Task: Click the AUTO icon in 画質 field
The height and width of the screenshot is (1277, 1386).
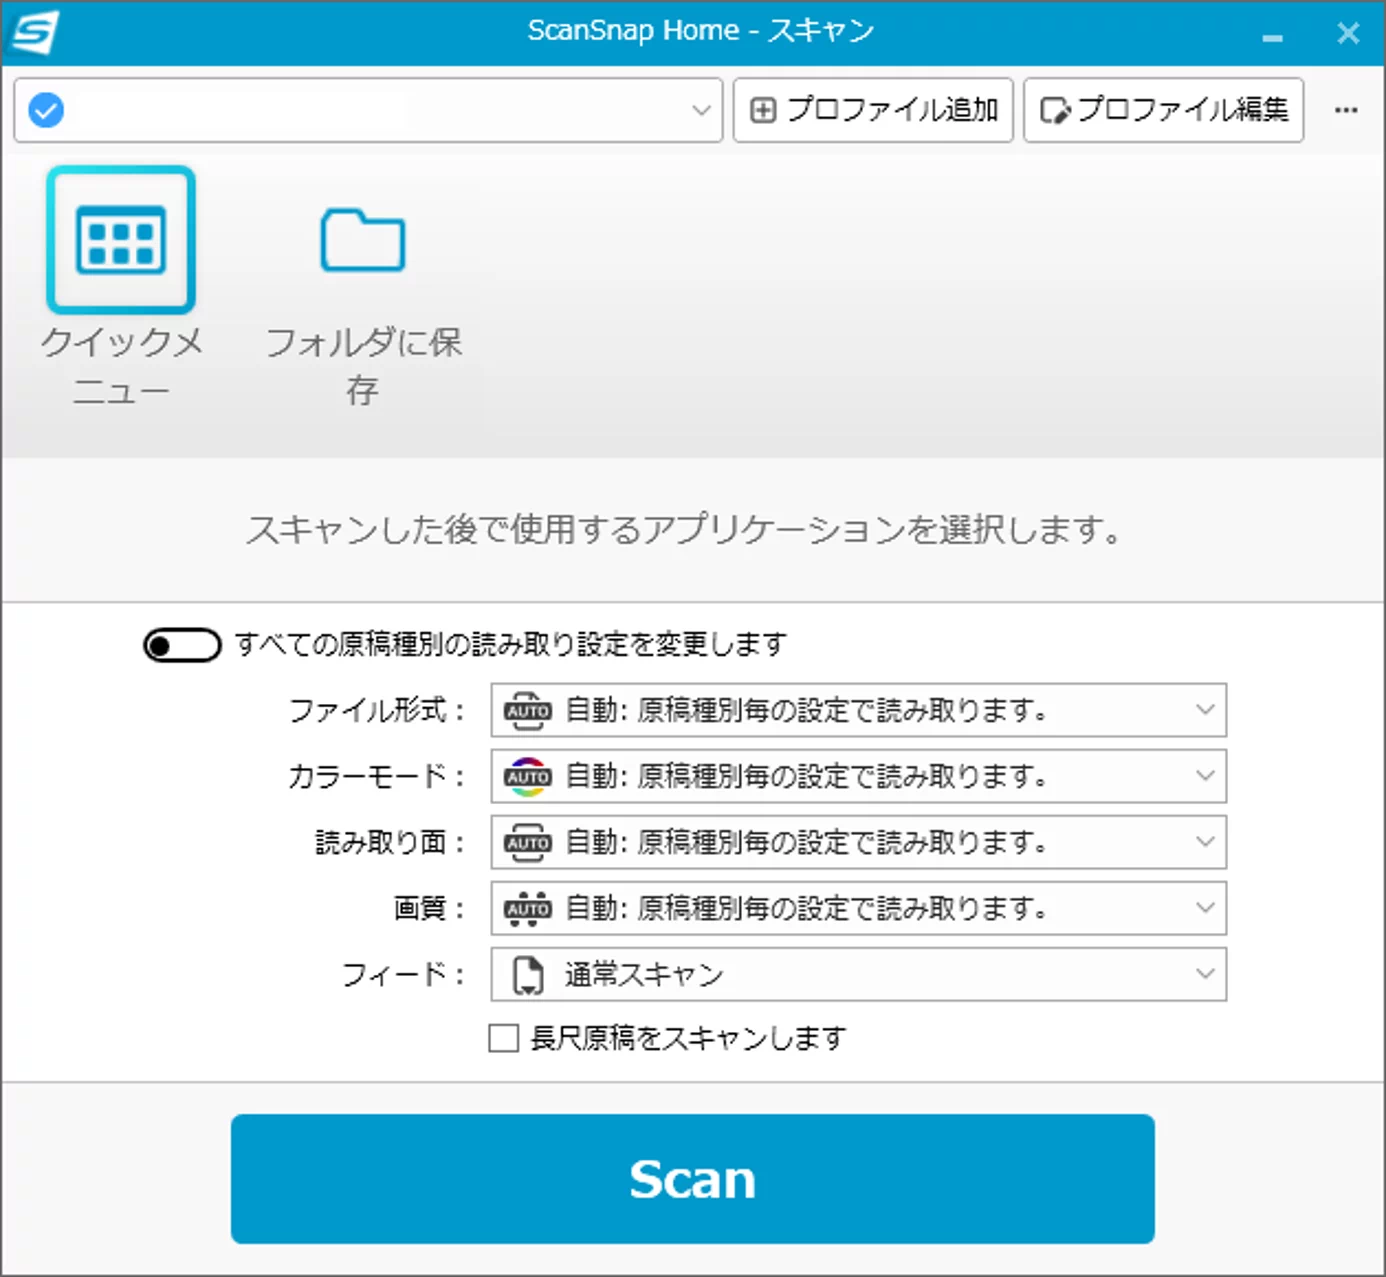Action: coord(527,908)
